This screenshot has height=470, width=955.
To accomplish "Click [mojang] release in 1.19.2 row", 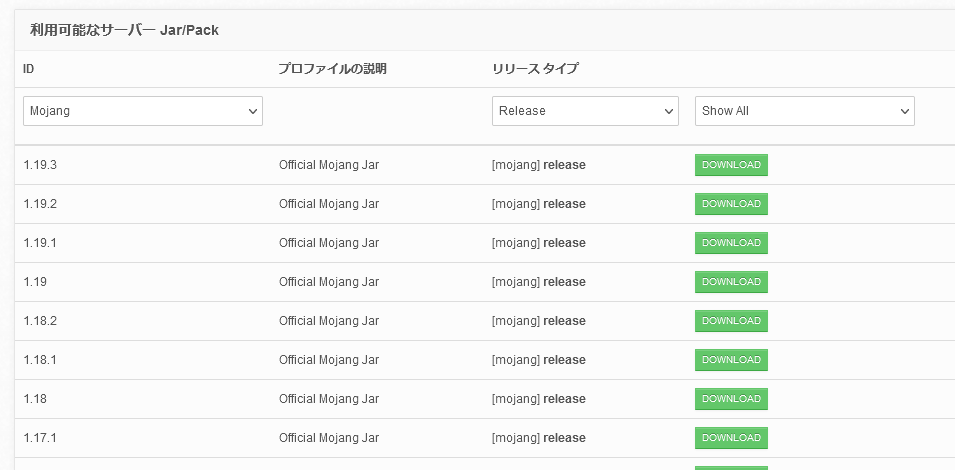I will tap(538, 204).
